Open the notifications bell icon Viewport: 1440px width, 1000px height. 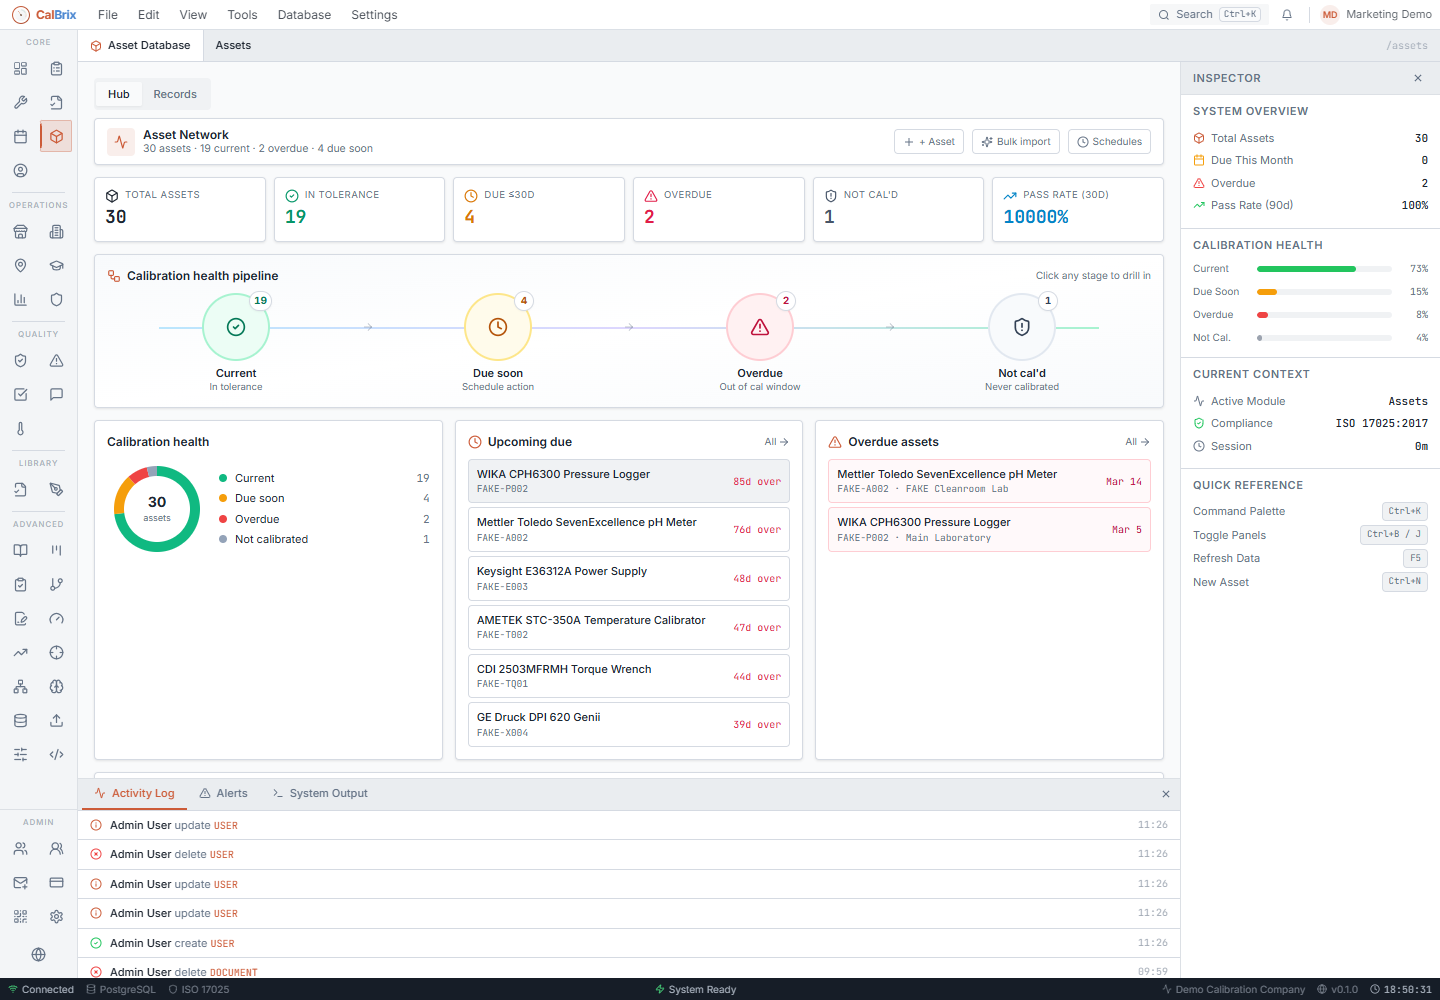[1287, 15]
